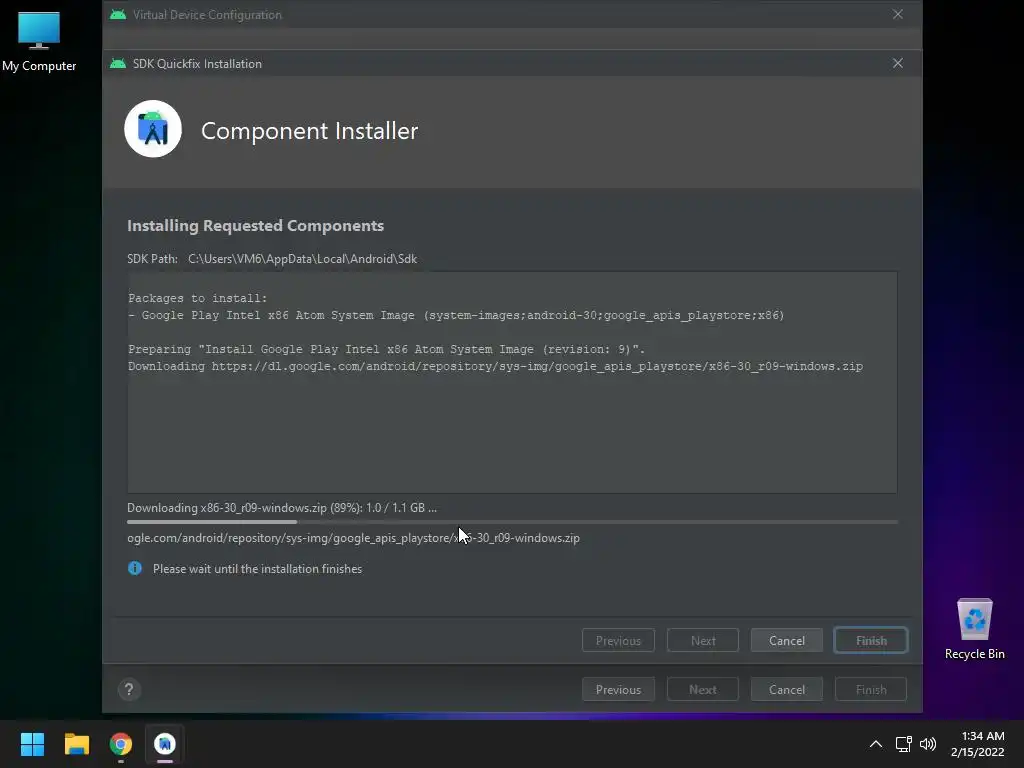1024x768 pixels.
Task: Click Cancel in SDK Quickfix Installation
Action: pyautogui.click(x=786, y=641)
